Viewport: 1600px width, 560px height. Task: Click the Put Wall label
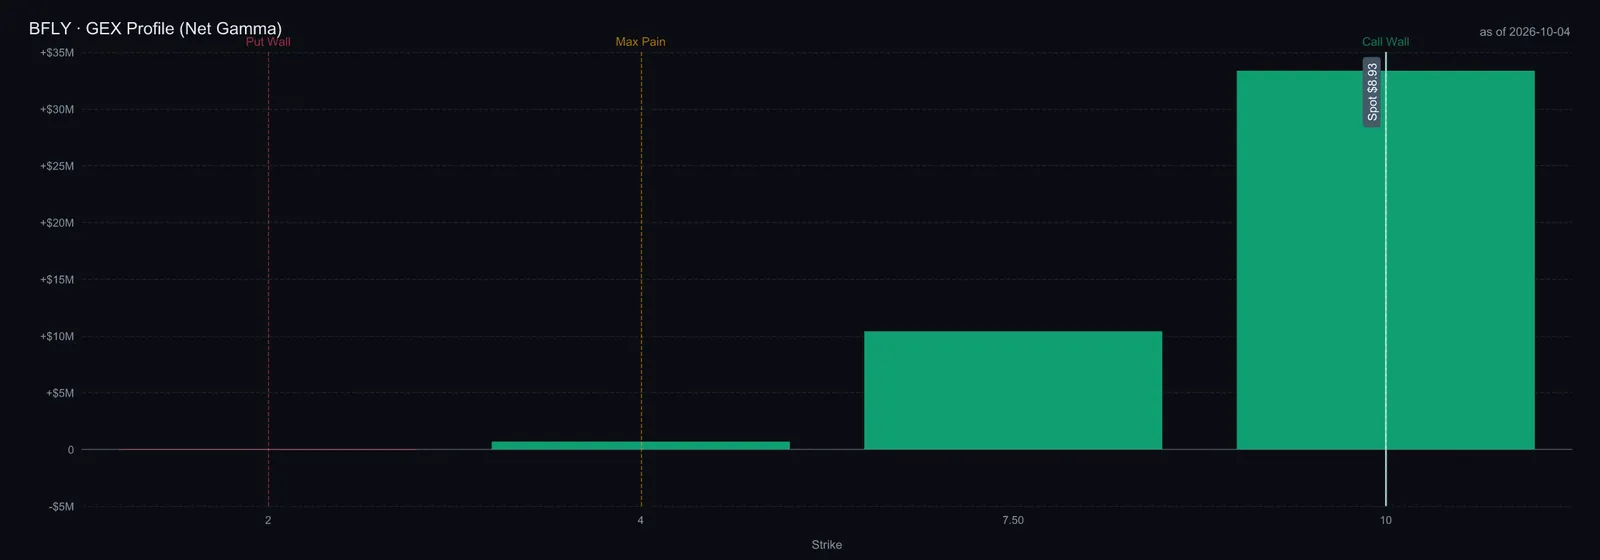(x=268, y=42)
